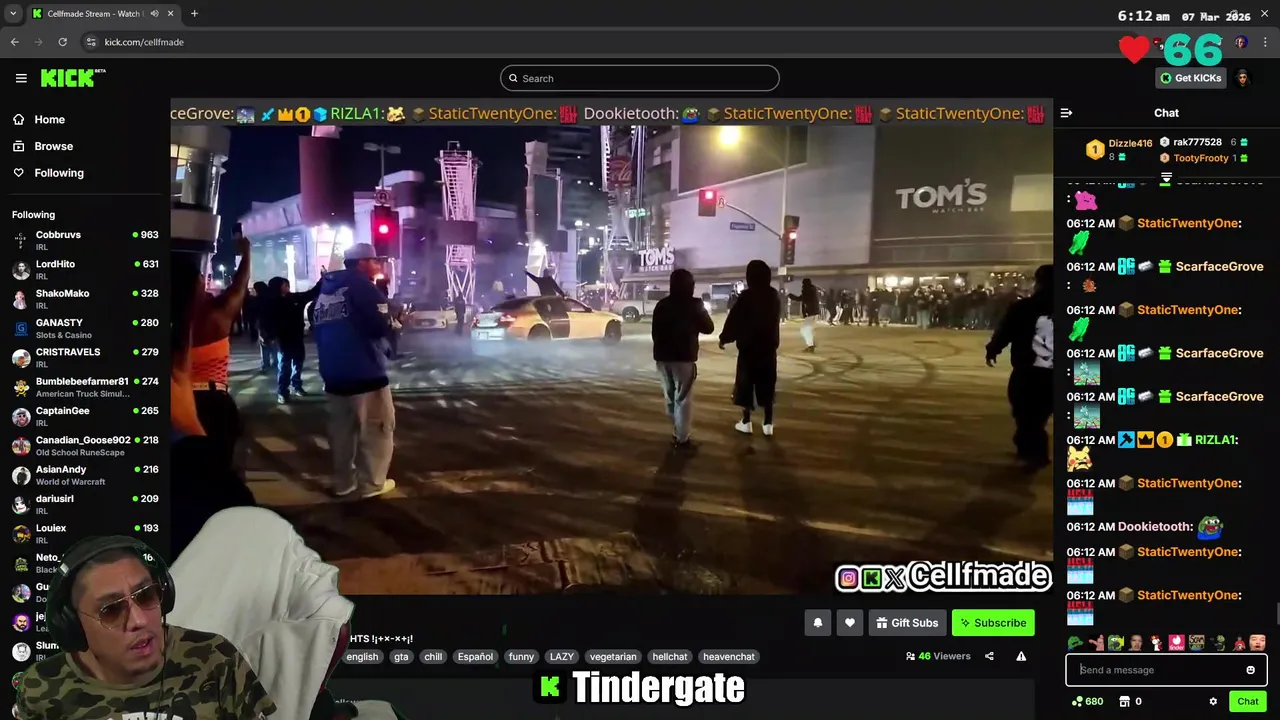Open the Kick hamburger sidebar menu

click(x=21, y=78)
